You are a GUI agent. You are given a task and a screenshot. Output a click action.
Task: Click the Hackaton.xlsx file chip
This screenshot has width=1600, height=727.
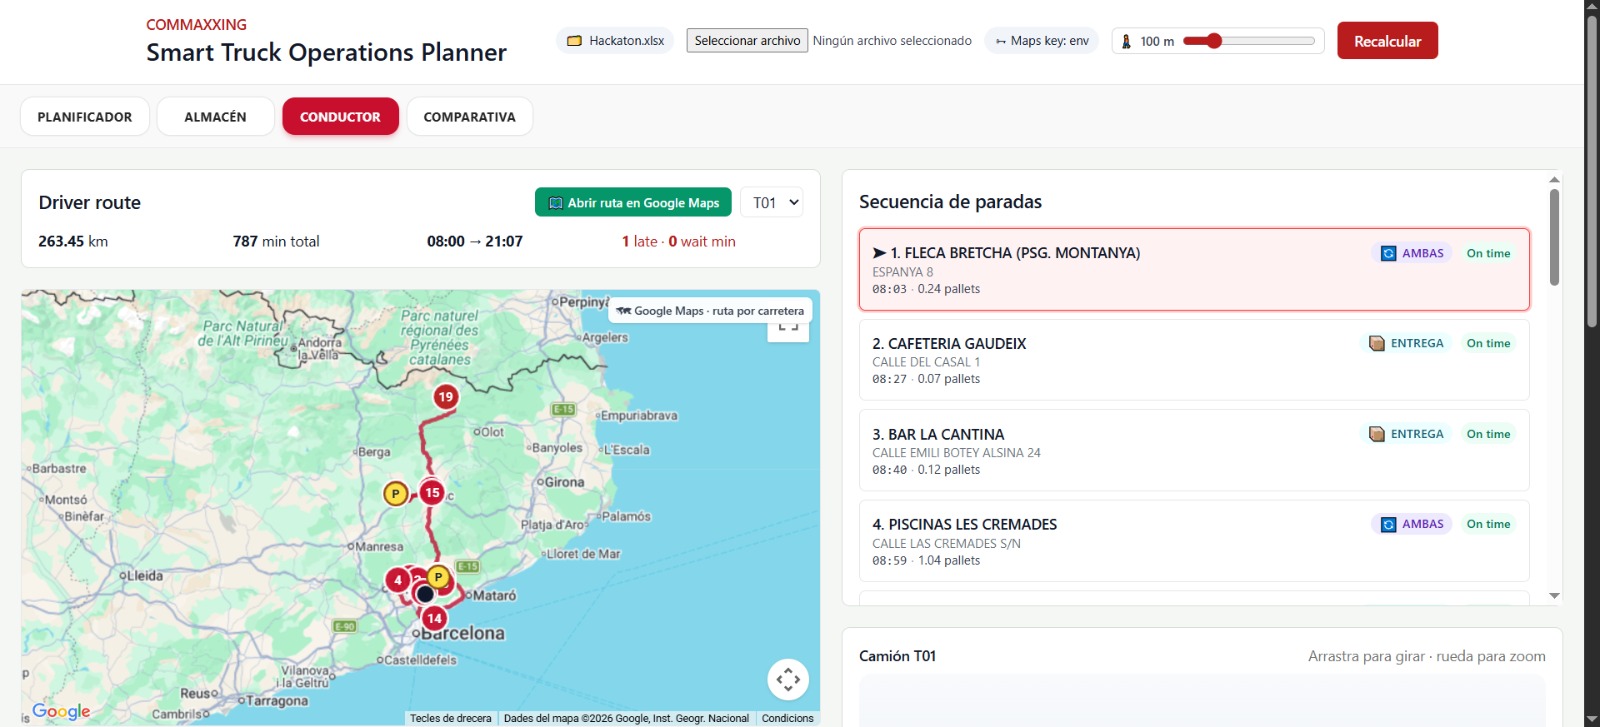615,41
